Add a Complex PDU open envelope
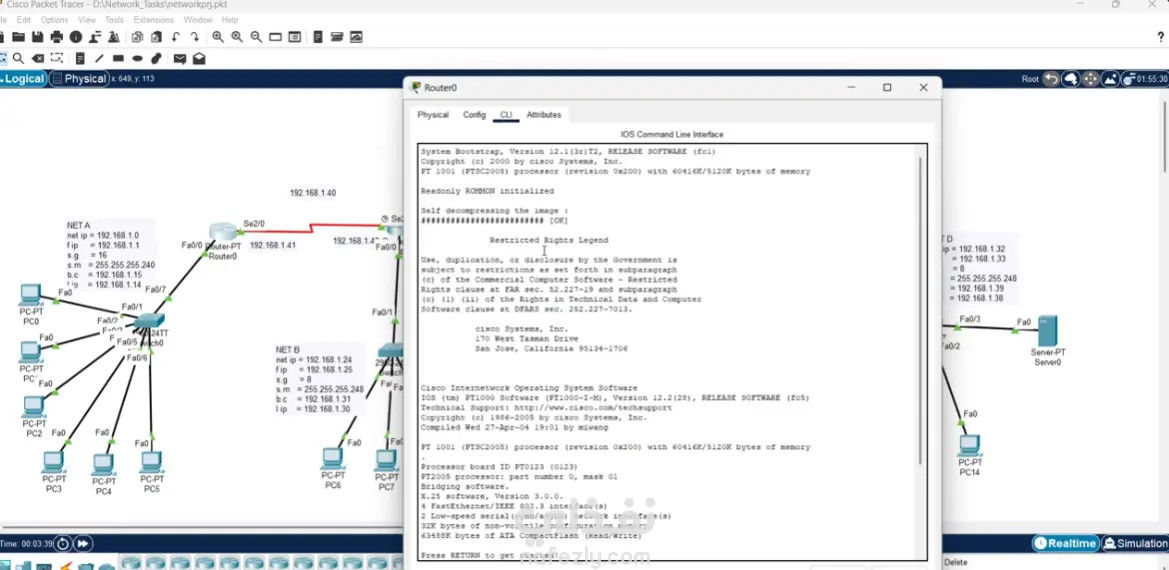The image size is (1169, 570). pos(199,58)
